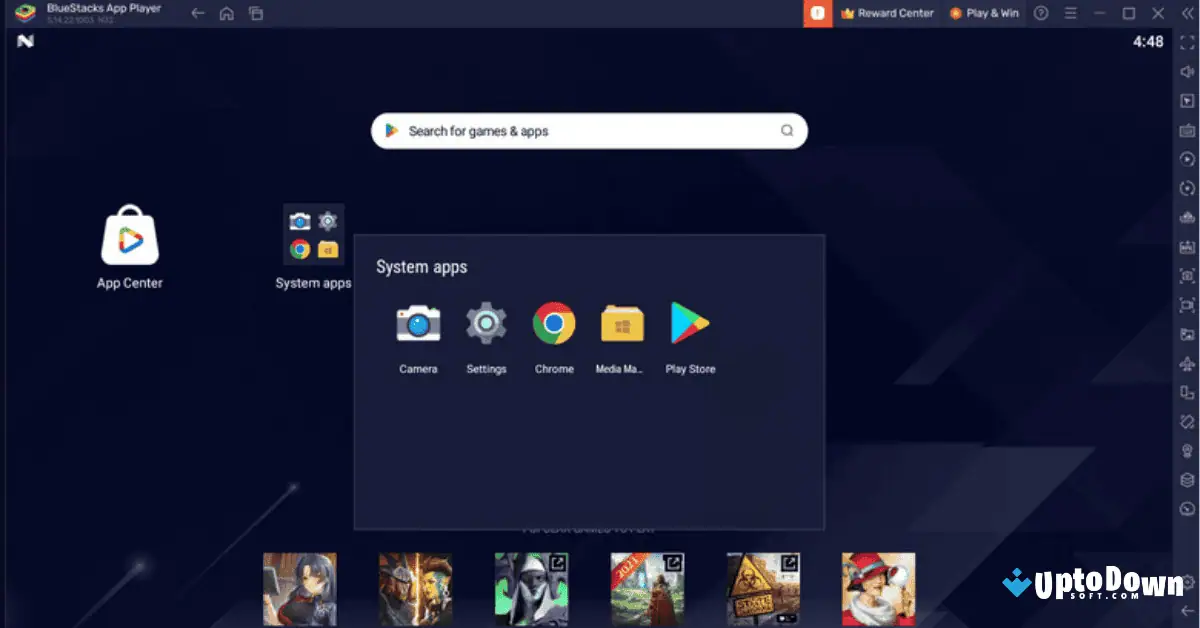Toggle fullscreen mode from the sidebar

(1186, 42)
